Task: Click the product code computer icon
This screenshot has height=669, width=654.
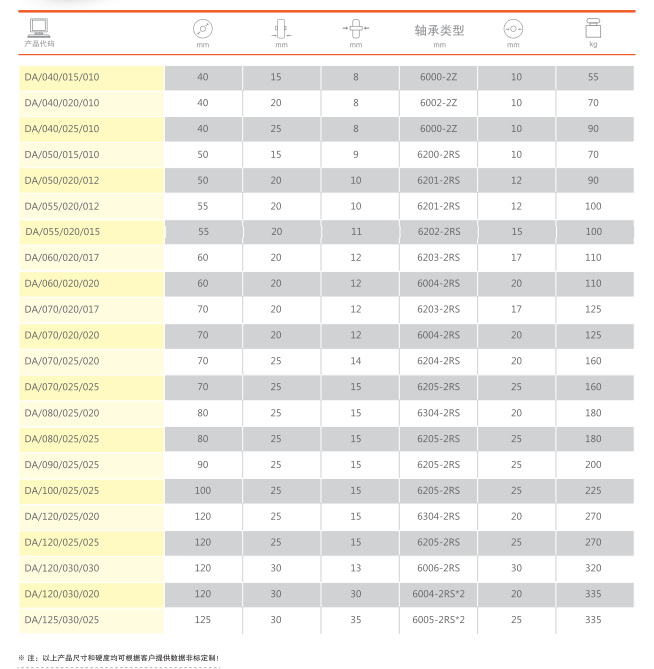Action: [39, 28]
